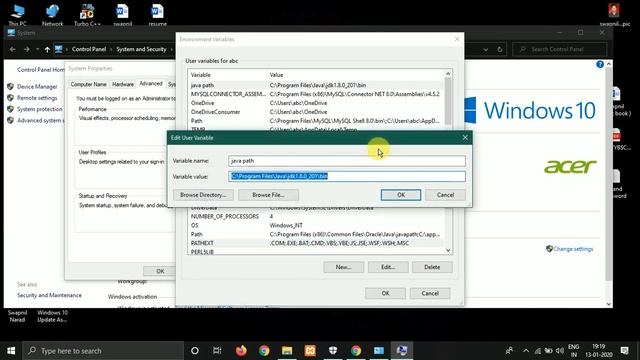The width and height of the screenshot is (640, 360).
Task: Click the Variable value input field
Action: click(x=347, y=176)
